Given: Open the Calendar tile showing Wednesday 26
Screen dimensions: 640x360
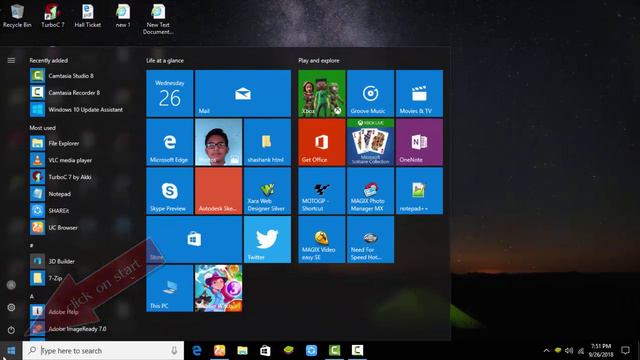Looking at the screenshot, I should (x=170, y=93).
